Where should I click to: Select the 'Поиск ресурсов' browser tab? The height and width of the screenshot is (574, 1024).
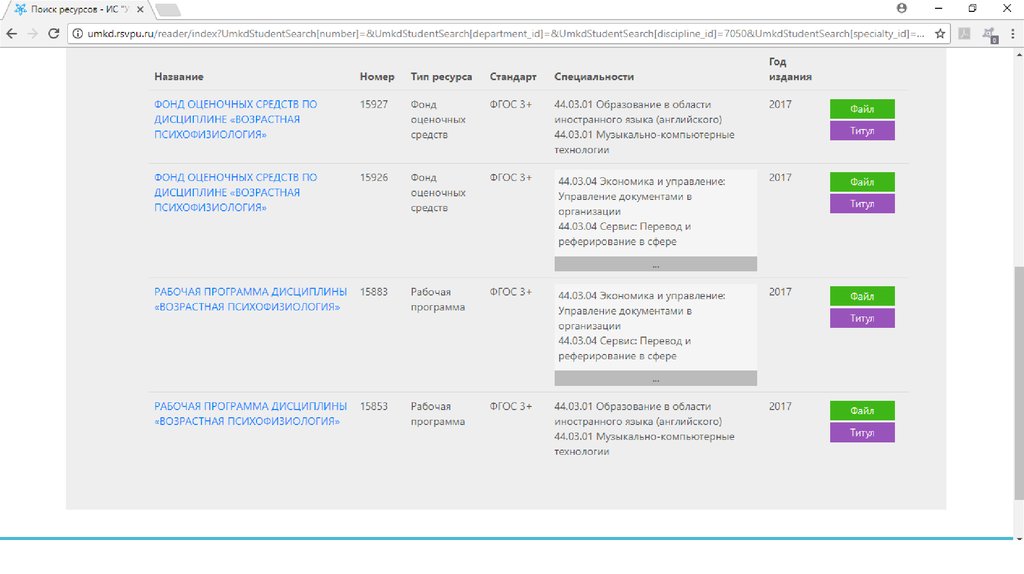click(x=77, y=10)
